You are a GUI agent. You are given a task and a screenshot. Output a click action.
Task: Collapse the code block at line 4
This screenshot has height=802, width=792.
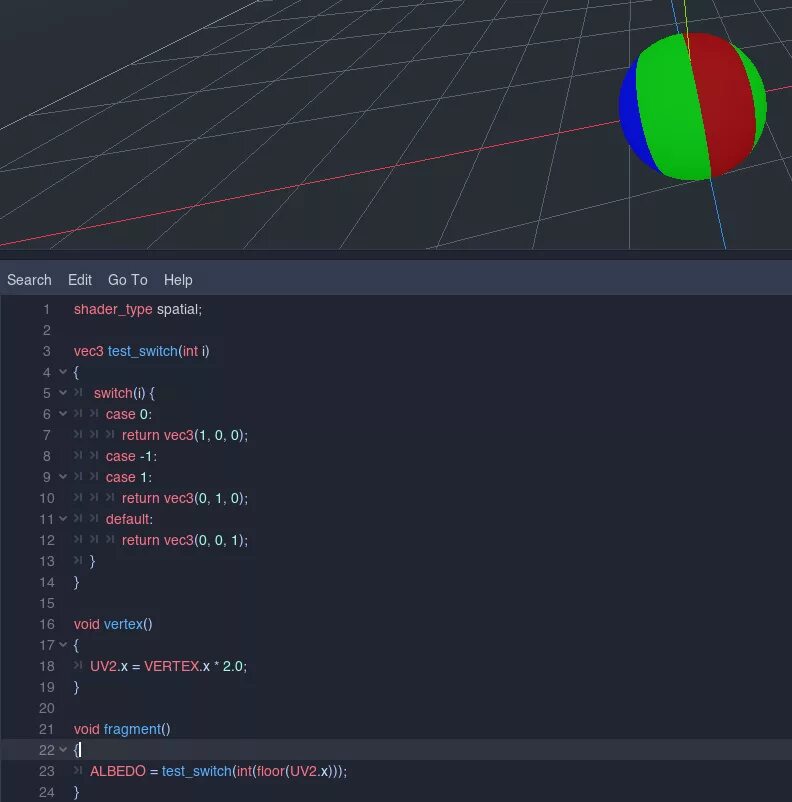click(x=63, y=372)
